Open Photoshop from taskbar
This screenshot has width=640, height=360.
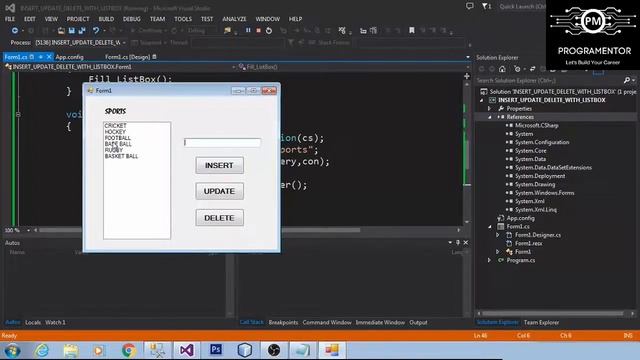(x=216, y=351)
